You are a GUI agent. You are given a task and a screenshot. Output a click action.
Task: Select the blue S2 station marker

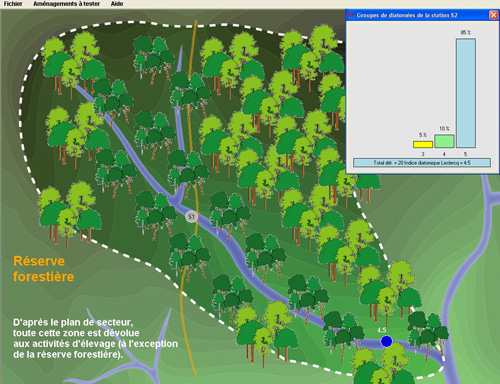386,341
